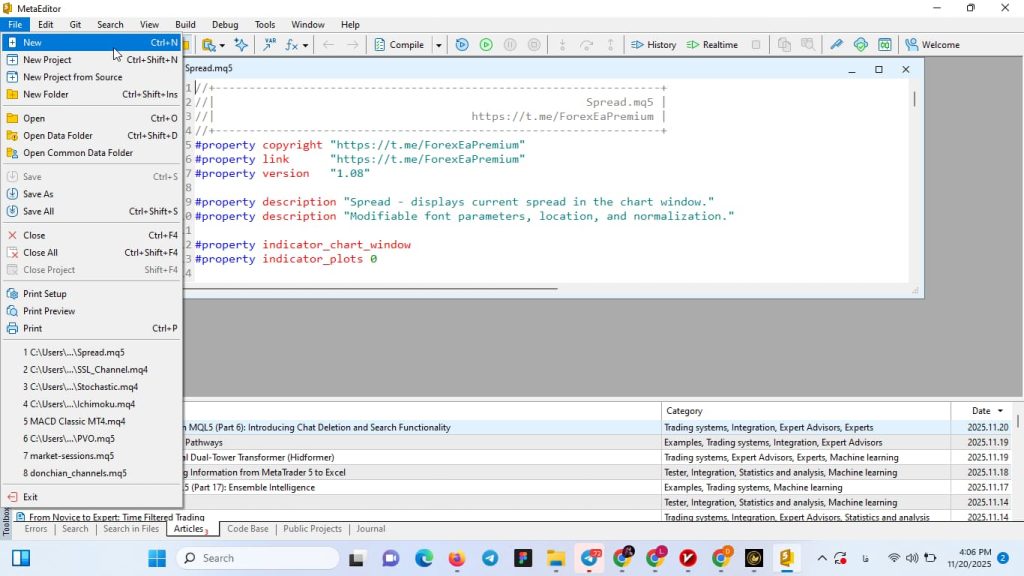This screenshot has height=576, width=1024.
Task: Click the Category column header
Action: tap(806, 411)
